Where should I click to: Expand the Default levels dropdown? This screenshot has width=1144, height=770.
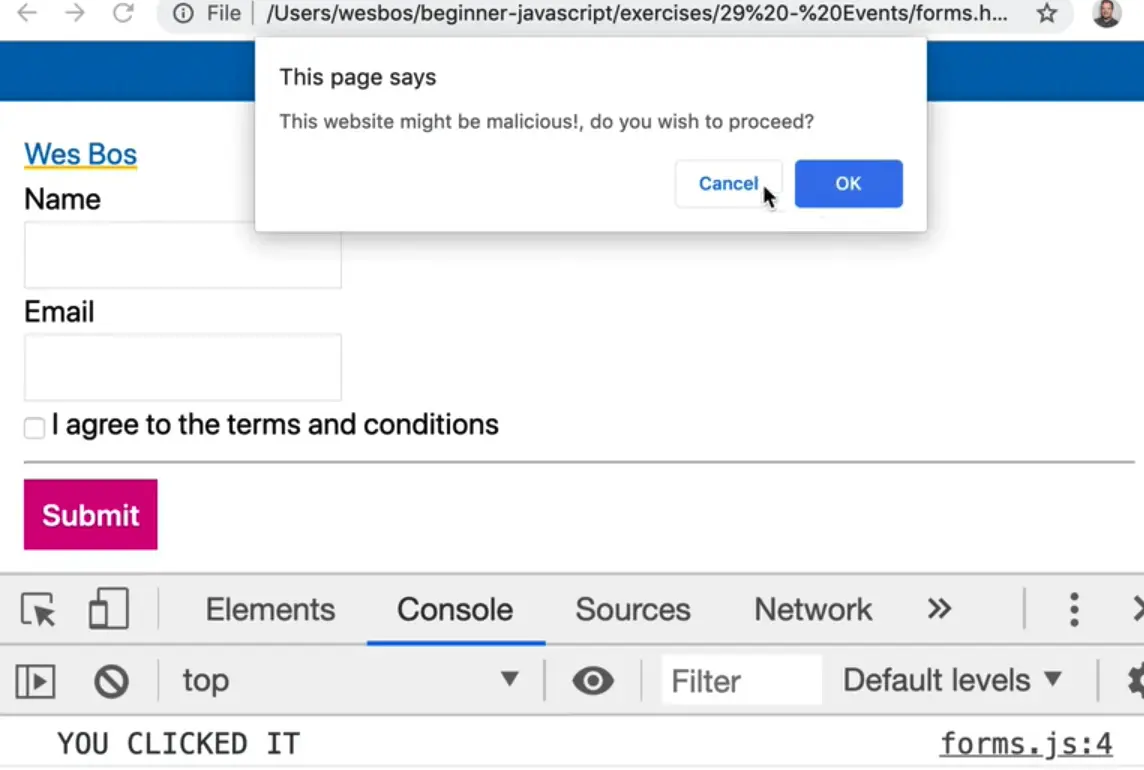pos(951,681)
